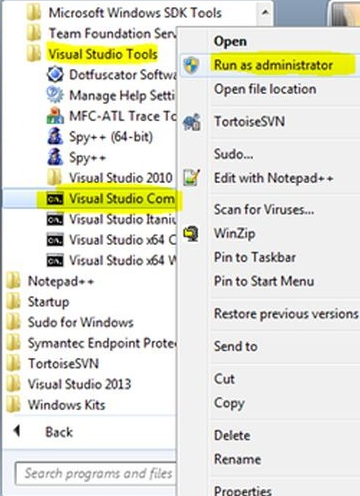Click the Windows Kits folder icon
This screenshot has width=360, height=496.
(x=13, y=405)
